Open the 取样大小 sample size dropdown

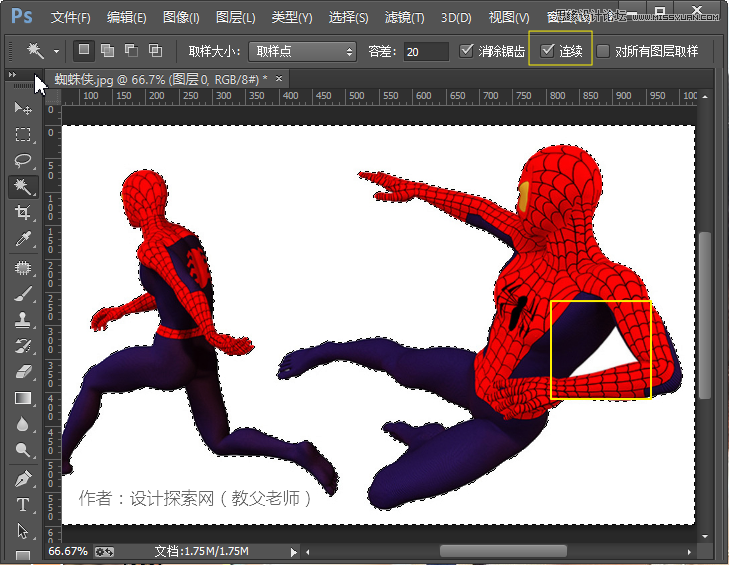click(302, 51)
